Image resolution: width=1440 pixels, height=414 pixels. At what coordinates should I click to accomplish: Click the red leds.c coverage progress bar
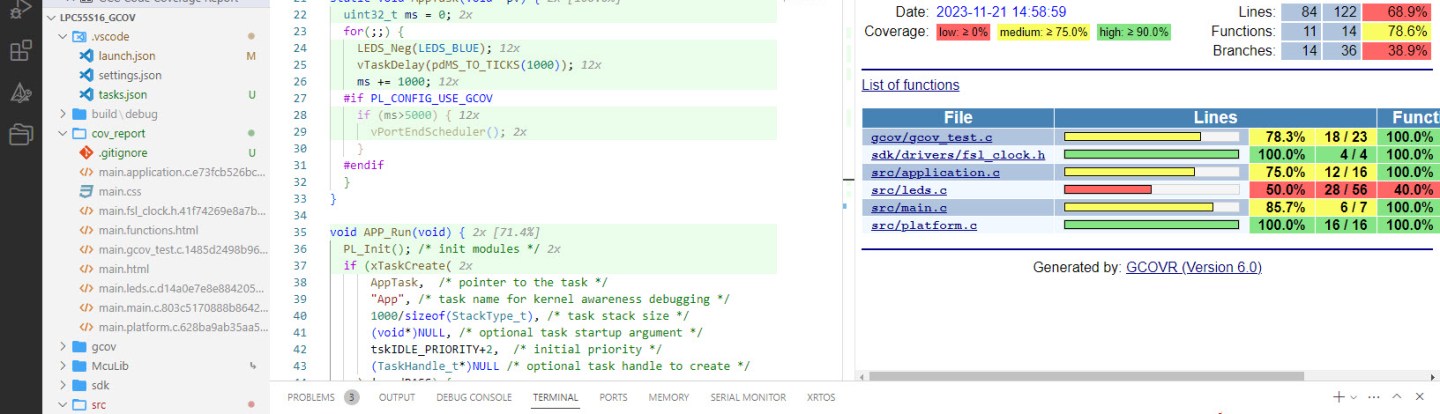click(1108, 190)
